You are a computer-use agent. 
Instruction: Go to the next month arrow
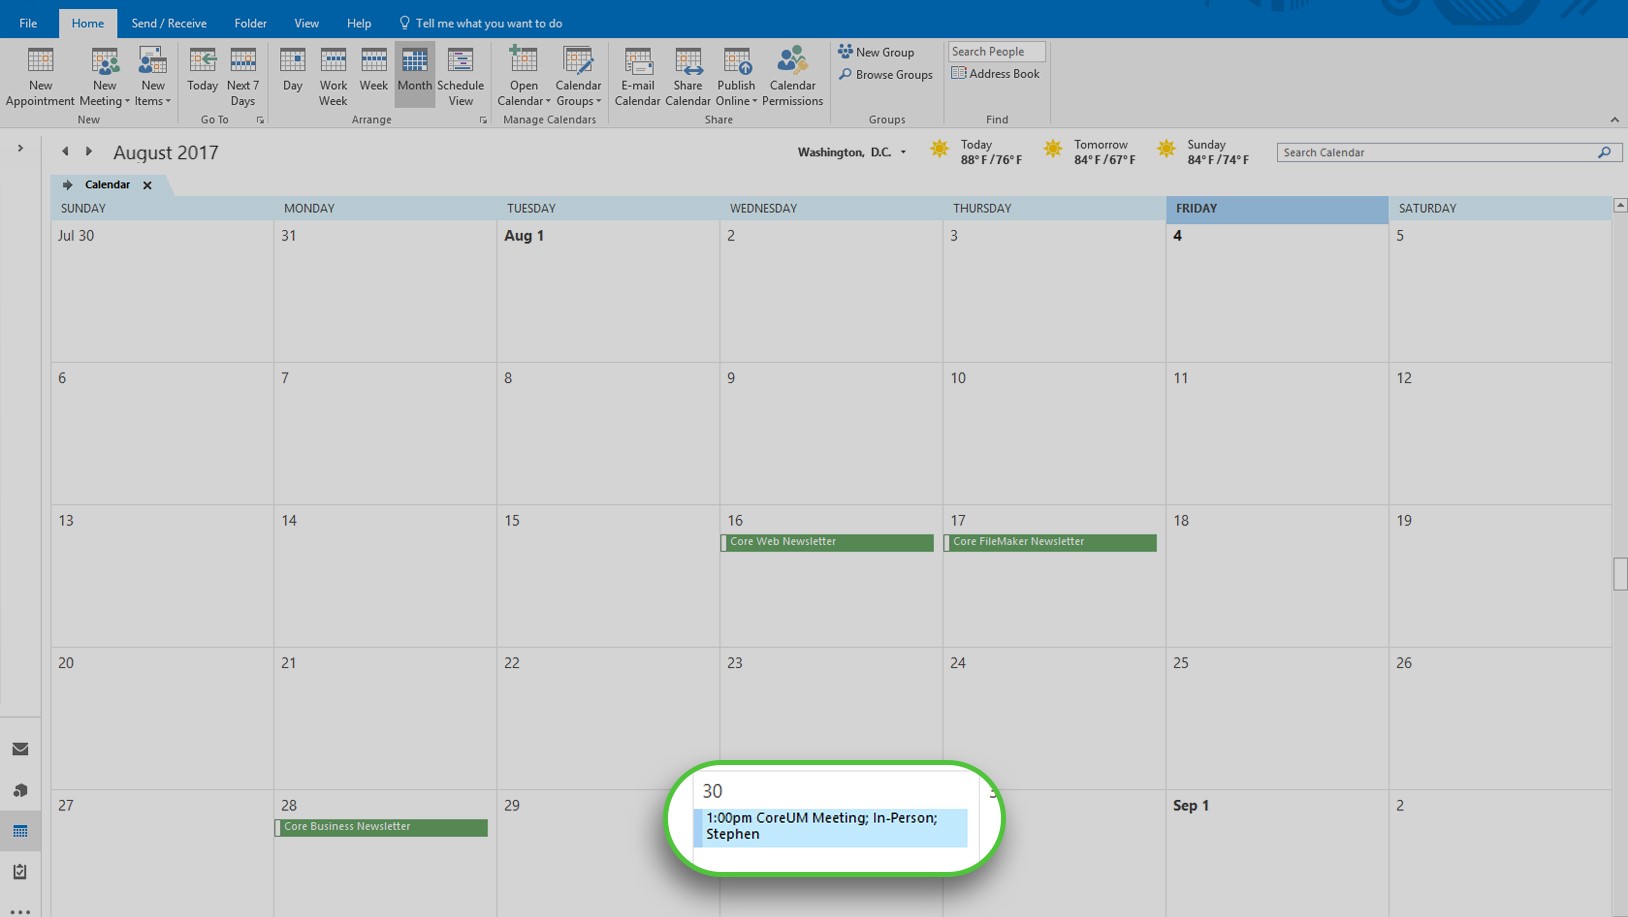89,152
